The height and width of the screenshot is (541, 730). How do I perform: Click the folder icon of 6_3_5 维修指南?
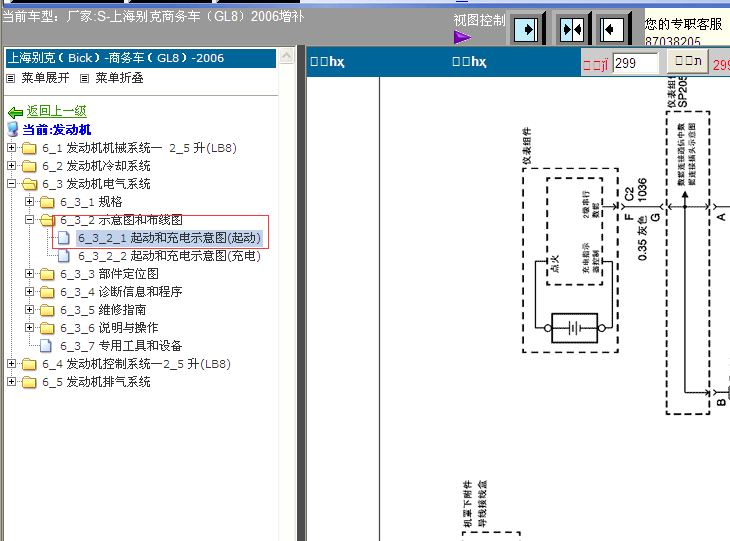coord(47,310)
